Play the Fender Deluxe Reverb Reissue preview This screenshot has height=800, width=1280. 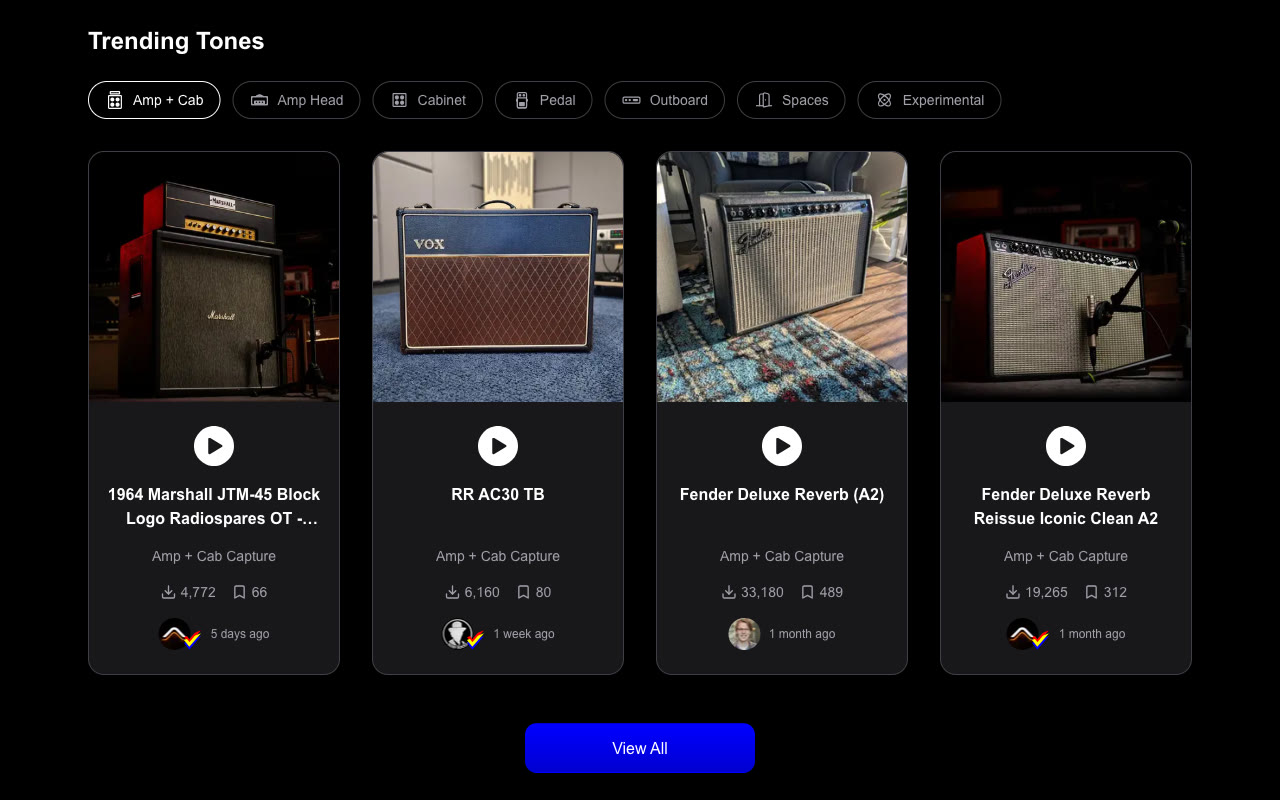[x=1066, y=446]
